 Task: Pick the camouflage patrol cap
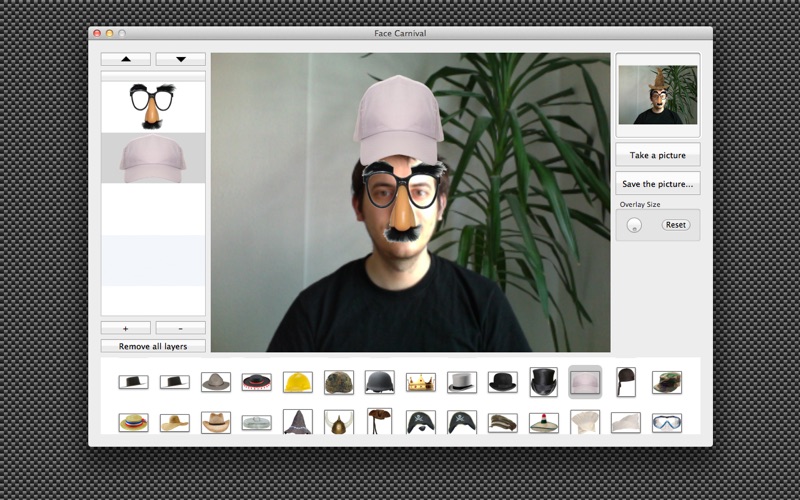click(x=667, y=382)
